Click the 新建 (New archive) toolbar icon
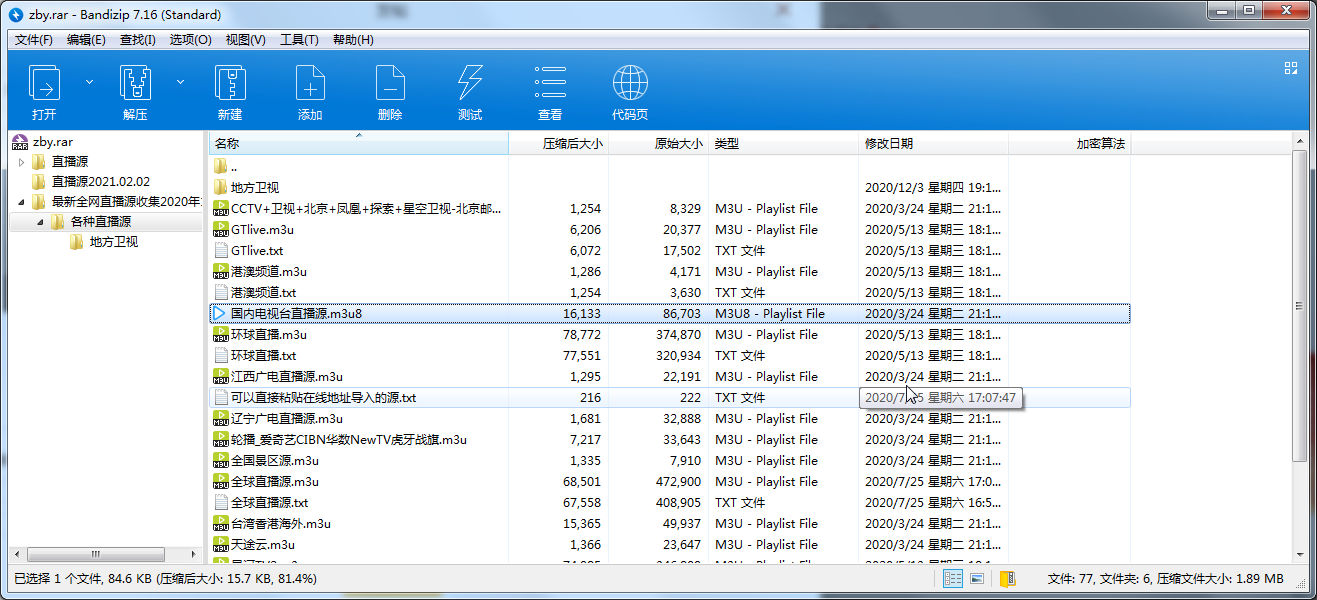The width and height of the screenshot is (1317, 600). tap(230, 83)
